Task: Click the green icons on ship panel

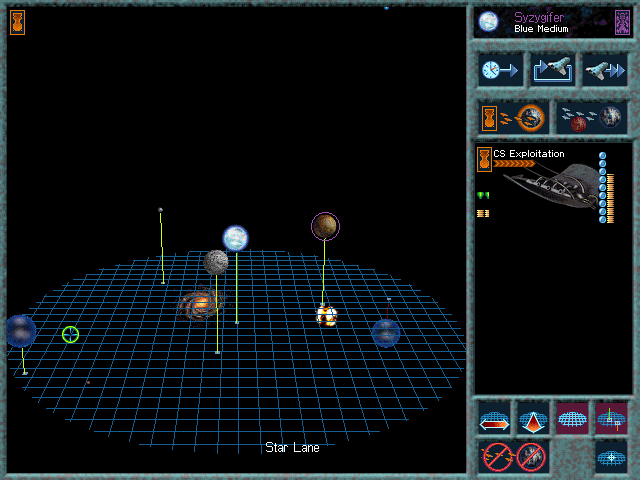Action: (483, 196)
